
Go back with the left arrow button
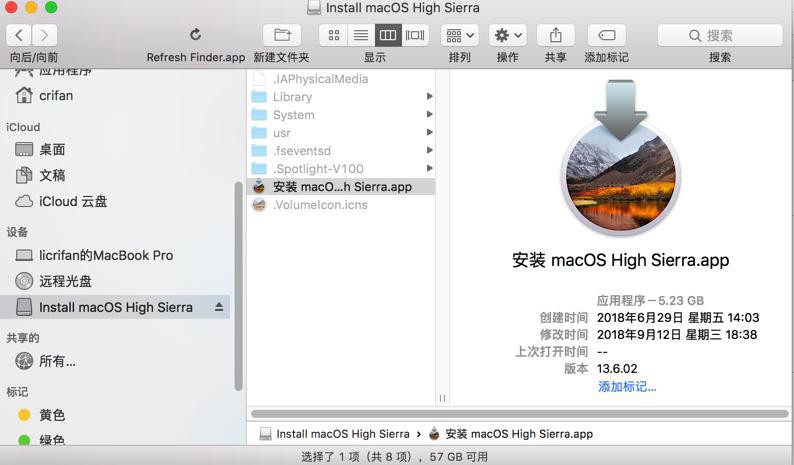click(x=19, y=35)
